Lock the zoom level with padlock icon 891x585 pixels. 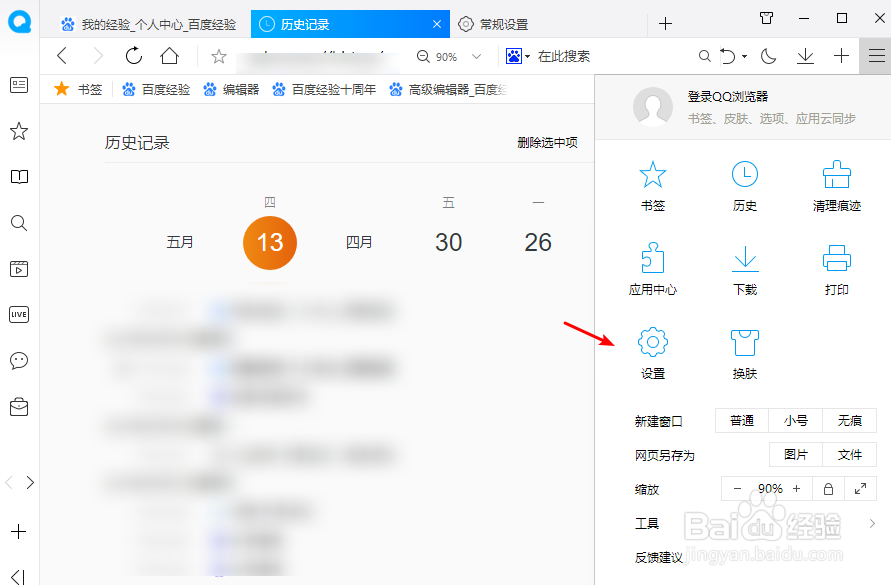[x=827, y=489]
